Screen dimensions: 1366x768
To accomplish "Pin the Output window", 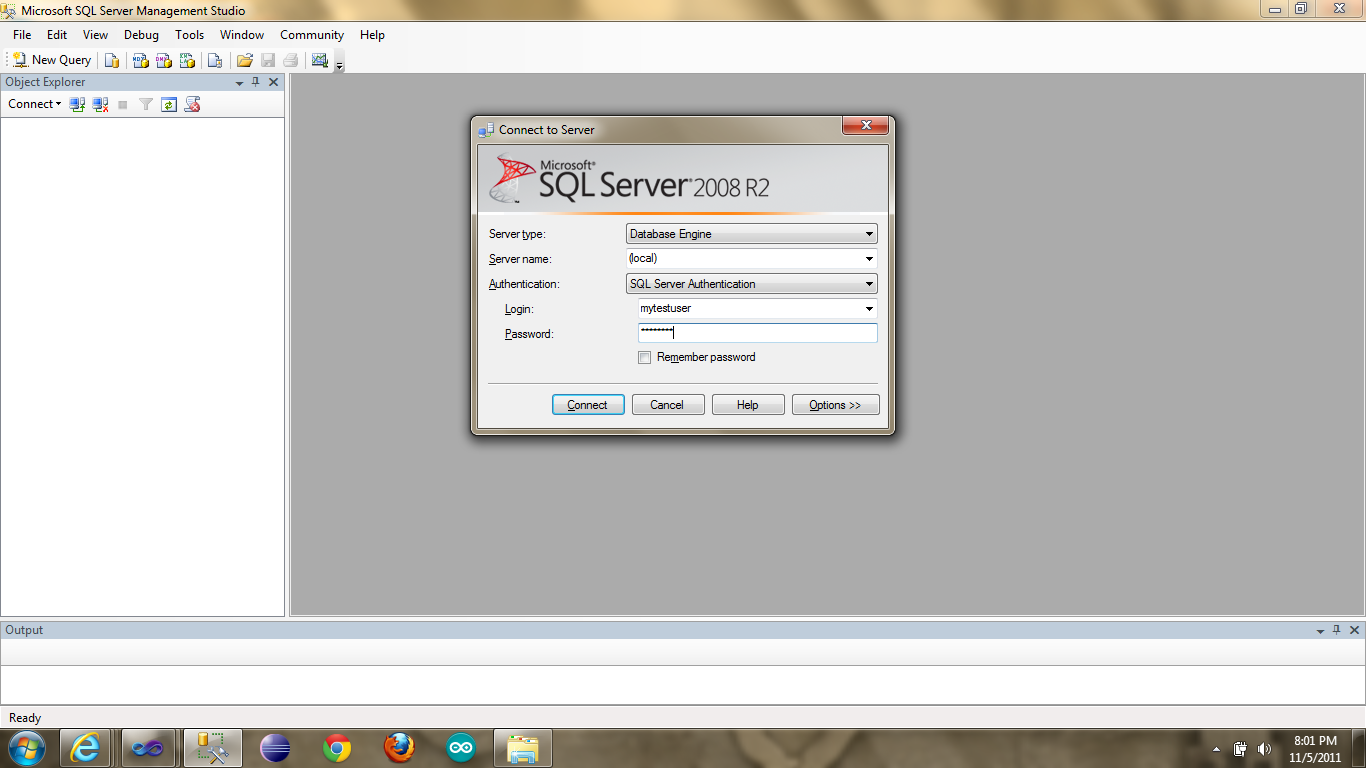I will click(1336, 630).
